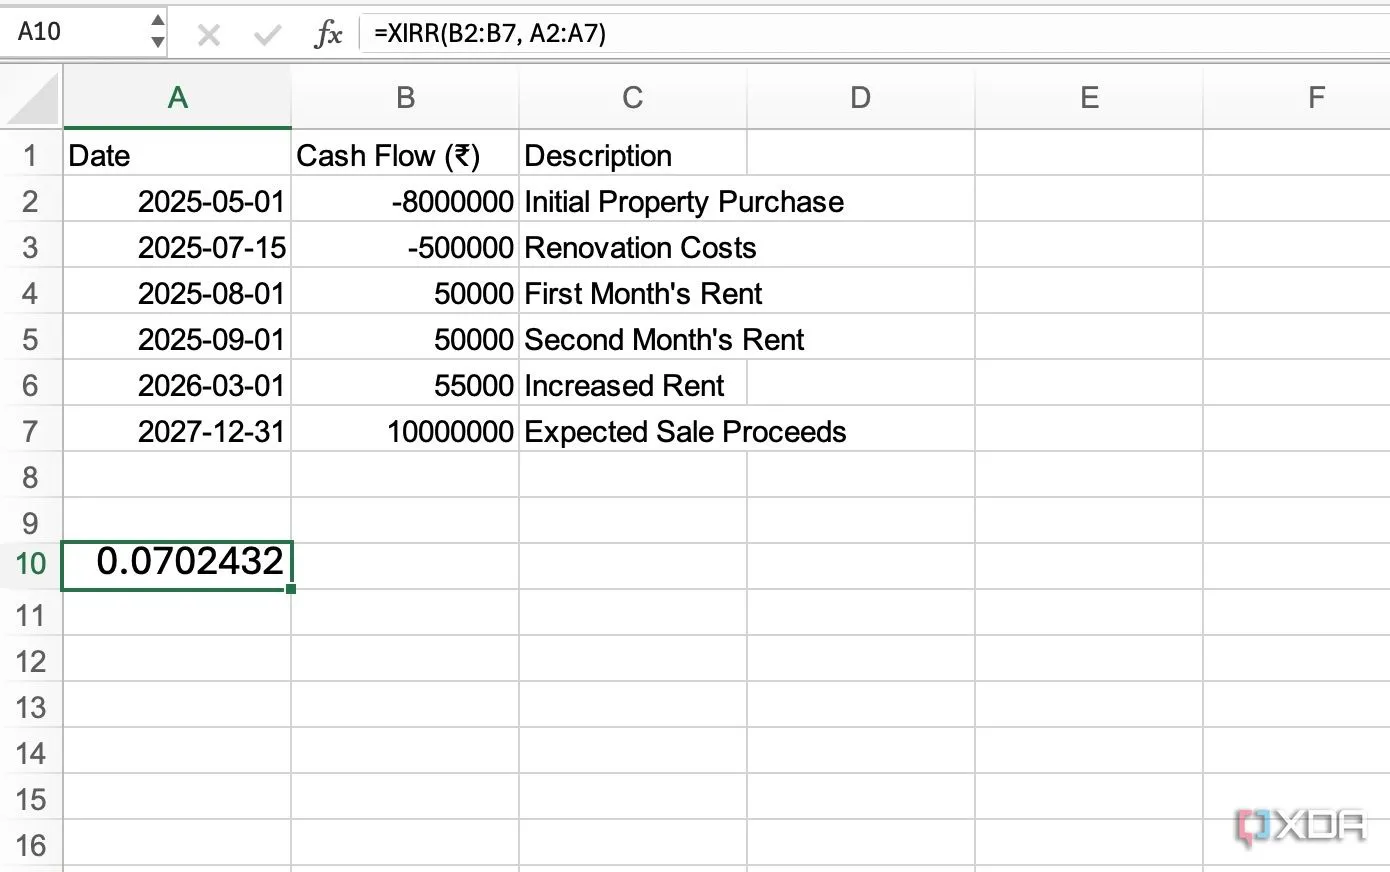Select cell with XIRR result 0.0702432
Viewport: 1390px width, 872px height.
(x=177, y=564)
